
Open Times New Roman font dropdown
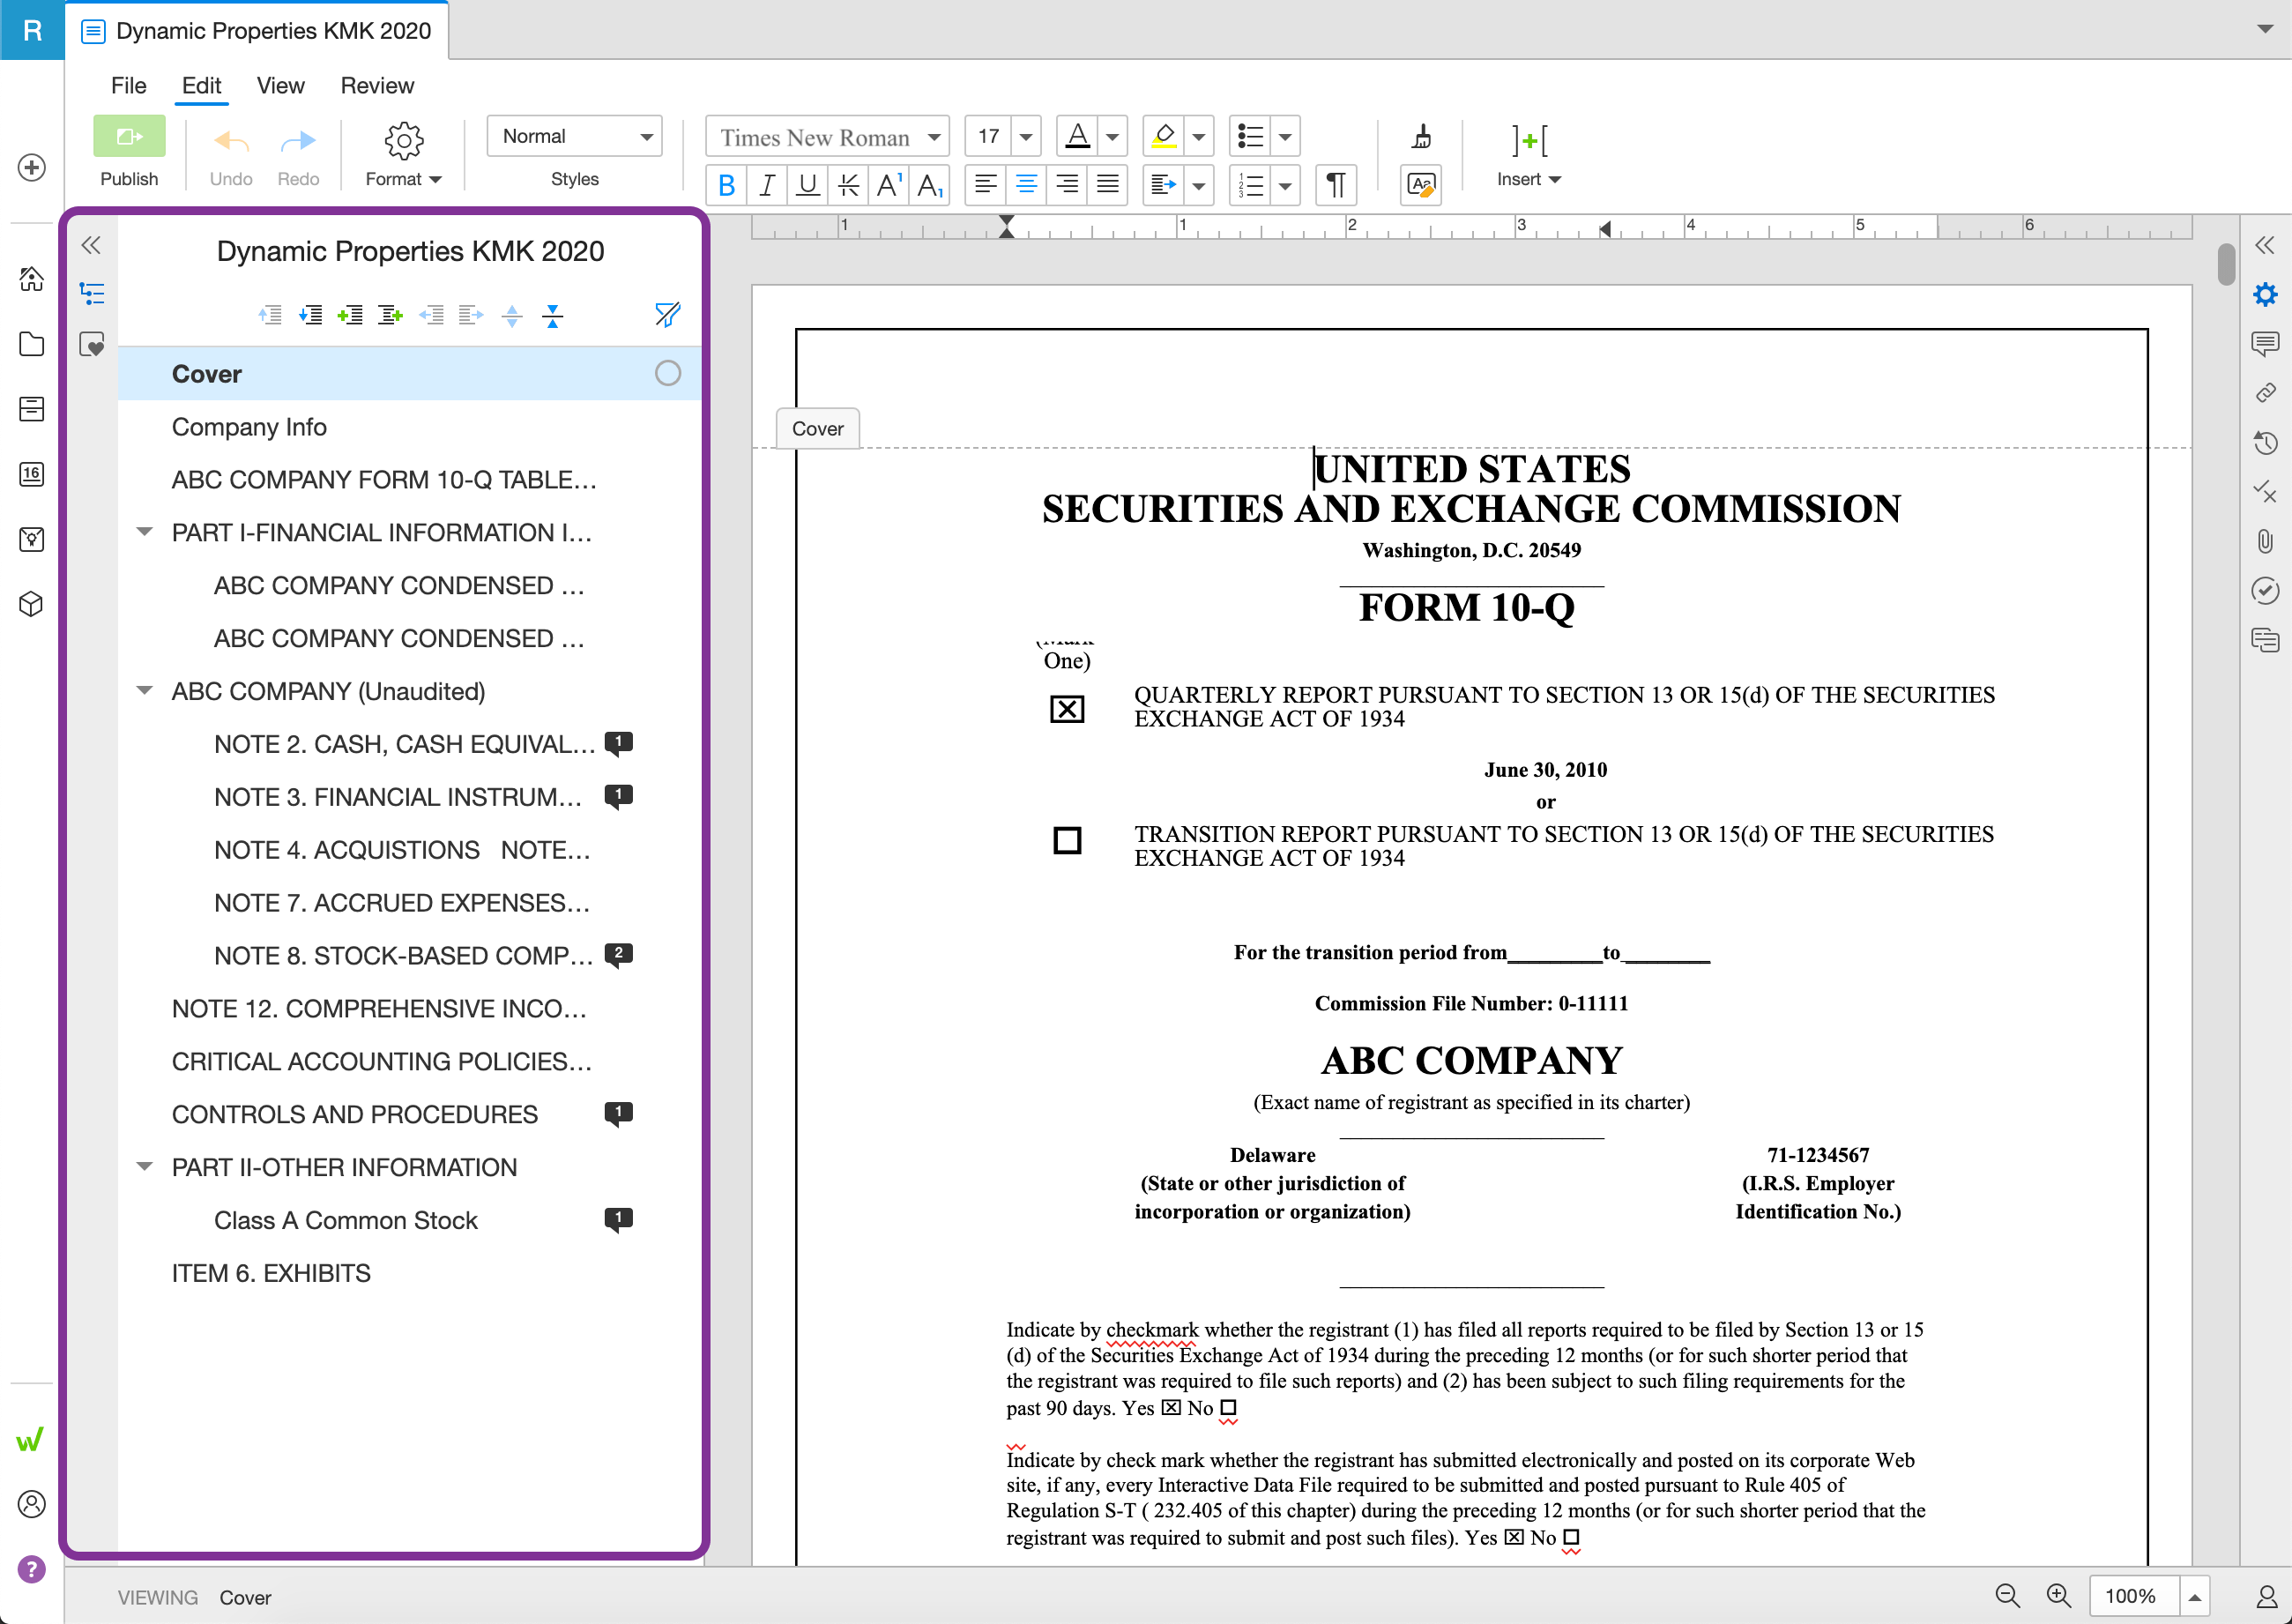click(828, 137)
